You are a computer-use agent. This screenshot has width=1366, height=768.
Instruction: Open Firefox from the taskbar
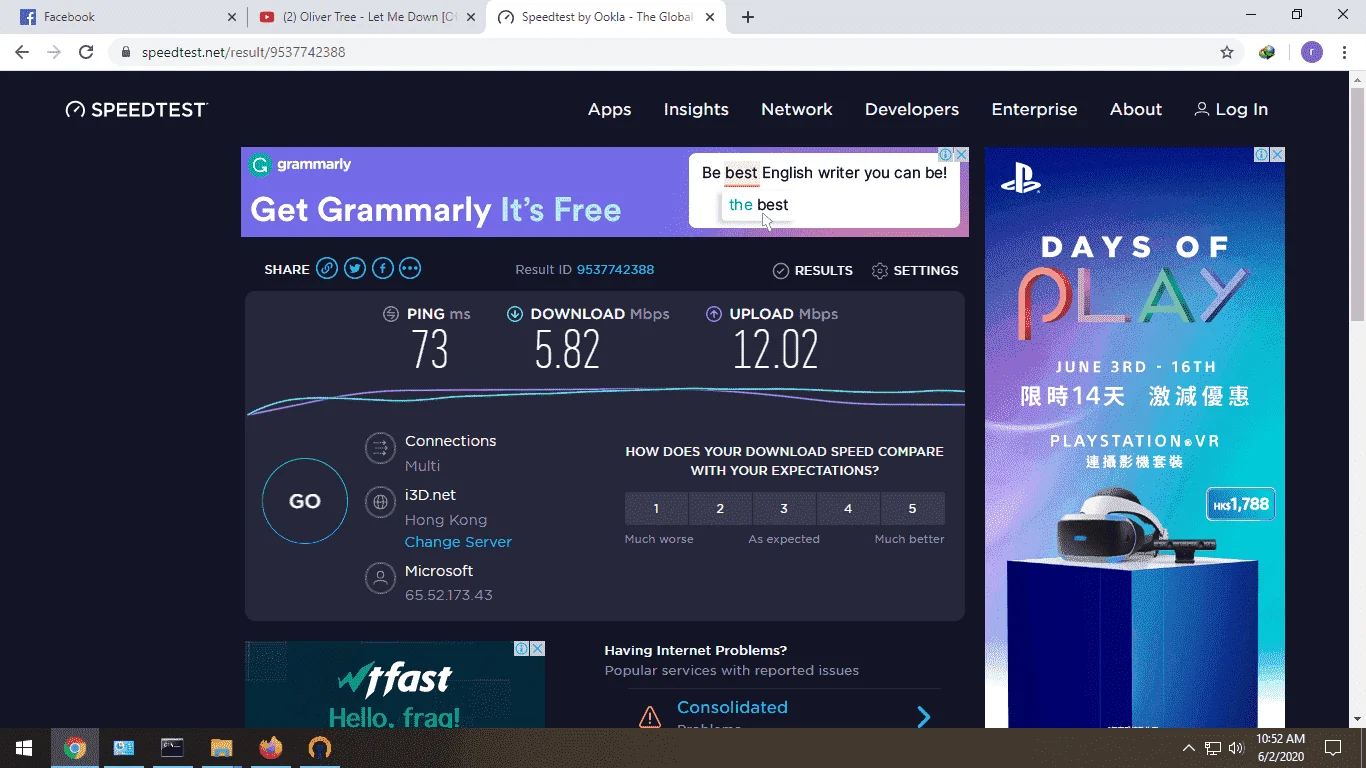270,748
